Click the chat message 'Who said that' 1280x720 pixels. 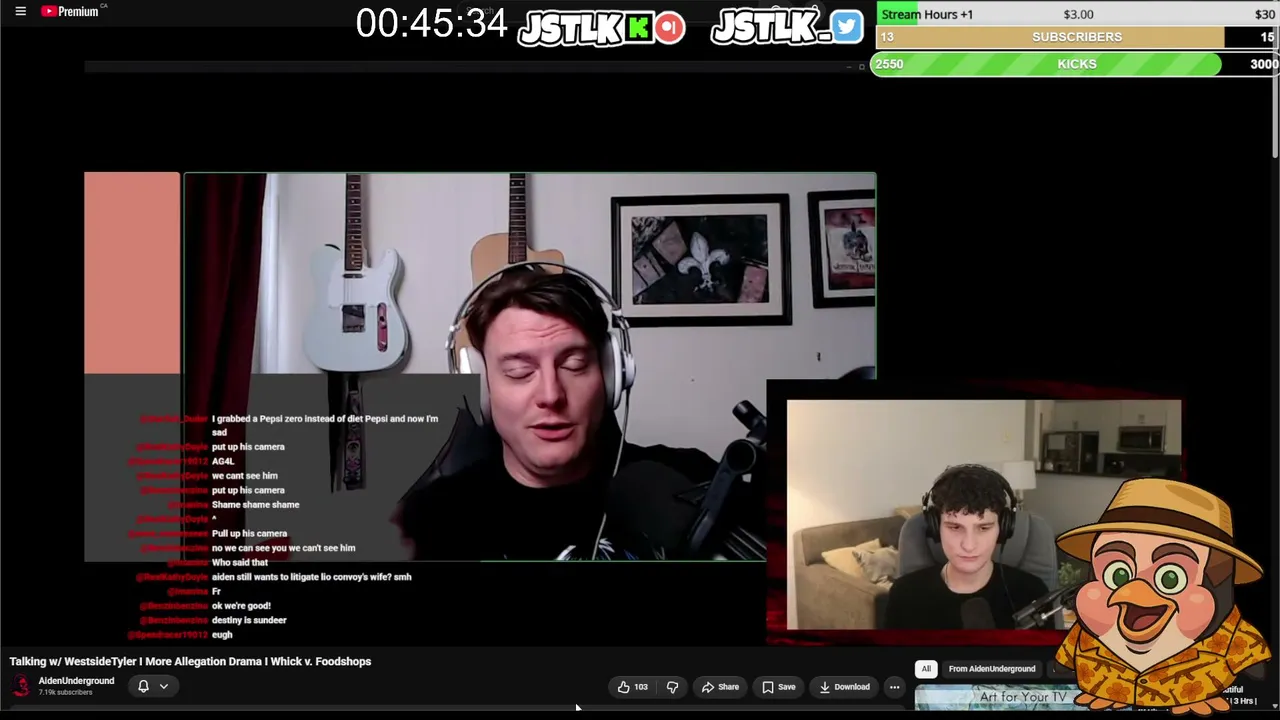click(x=239, y=563)
